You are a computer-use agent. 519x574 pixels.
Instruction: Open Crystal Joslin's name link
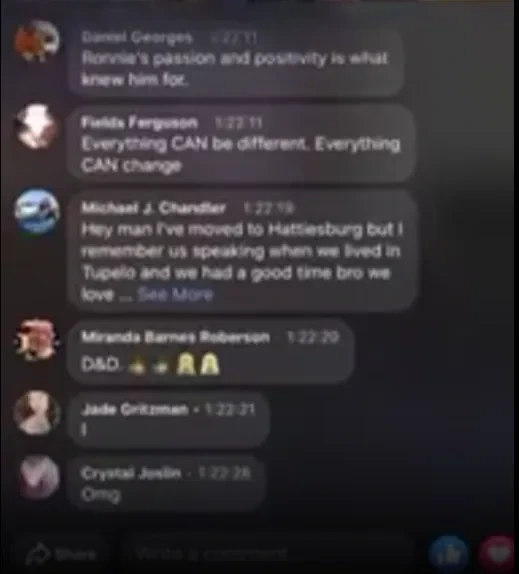tap(131, 473)
